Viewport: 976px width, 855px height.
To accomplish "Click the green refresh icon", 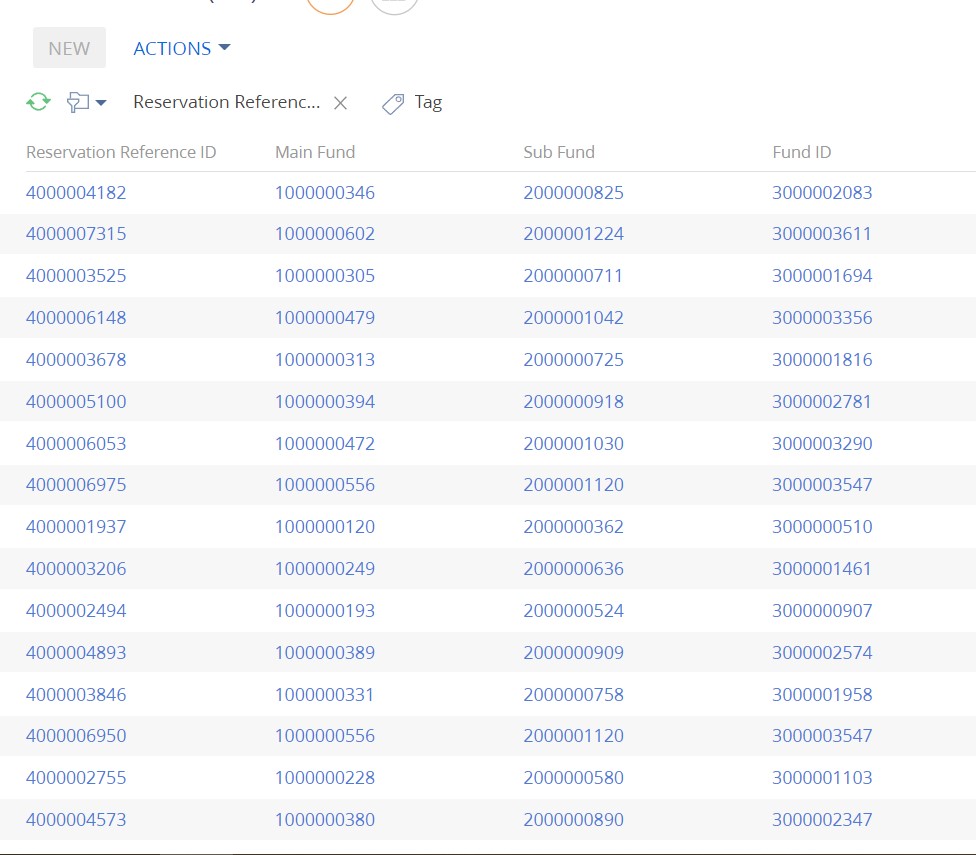I will [38, 101].
